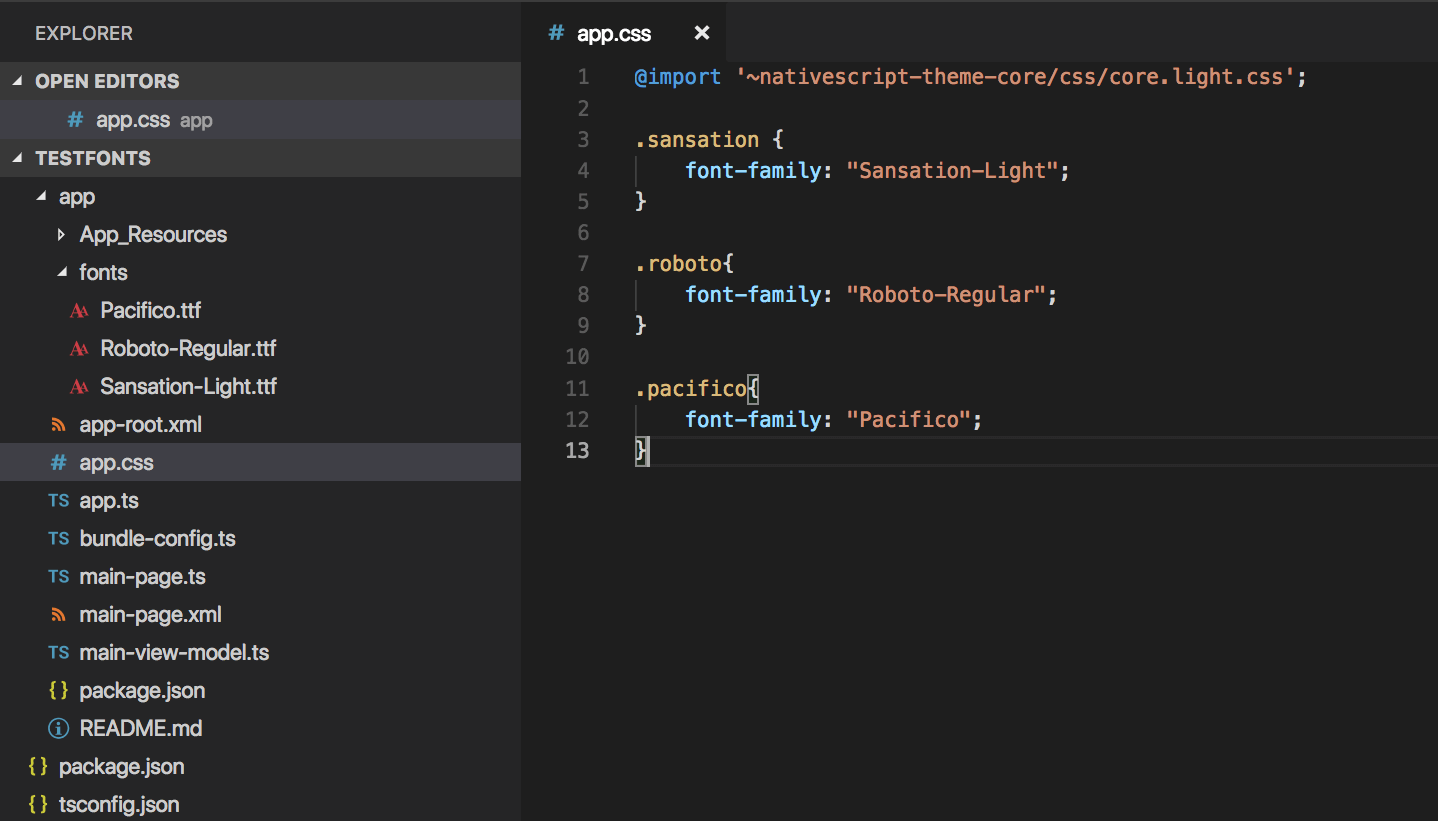This screenshot has width=1438, height=821.
Task: Click the CSS icon next to app.css
Action: (x=58, y=462)
